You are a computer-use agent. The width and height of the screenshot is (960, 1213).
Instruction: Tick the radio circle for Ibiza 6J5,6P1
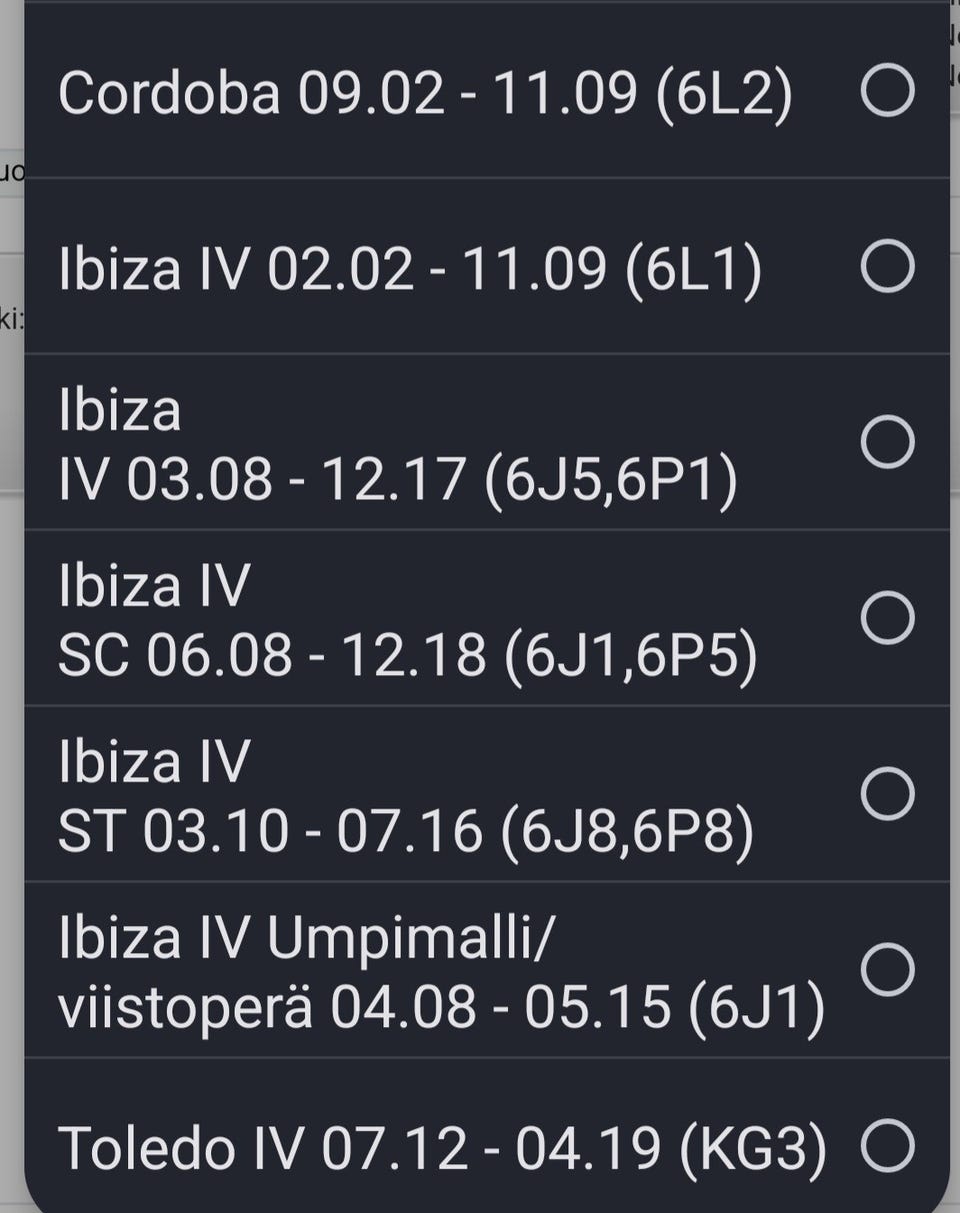[887, 442]
